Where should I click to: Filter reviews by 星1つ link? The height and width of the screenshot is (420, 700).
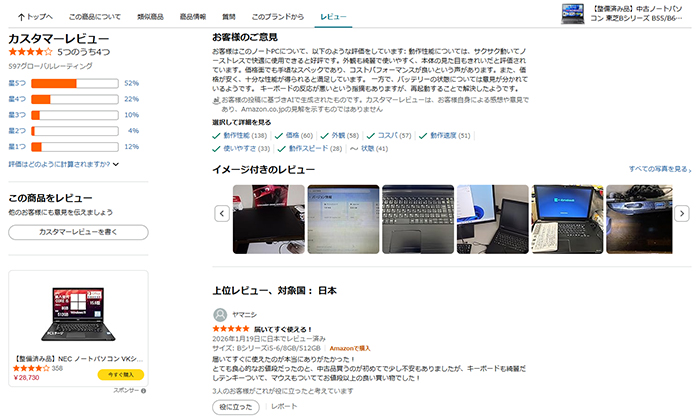[17, 146]
